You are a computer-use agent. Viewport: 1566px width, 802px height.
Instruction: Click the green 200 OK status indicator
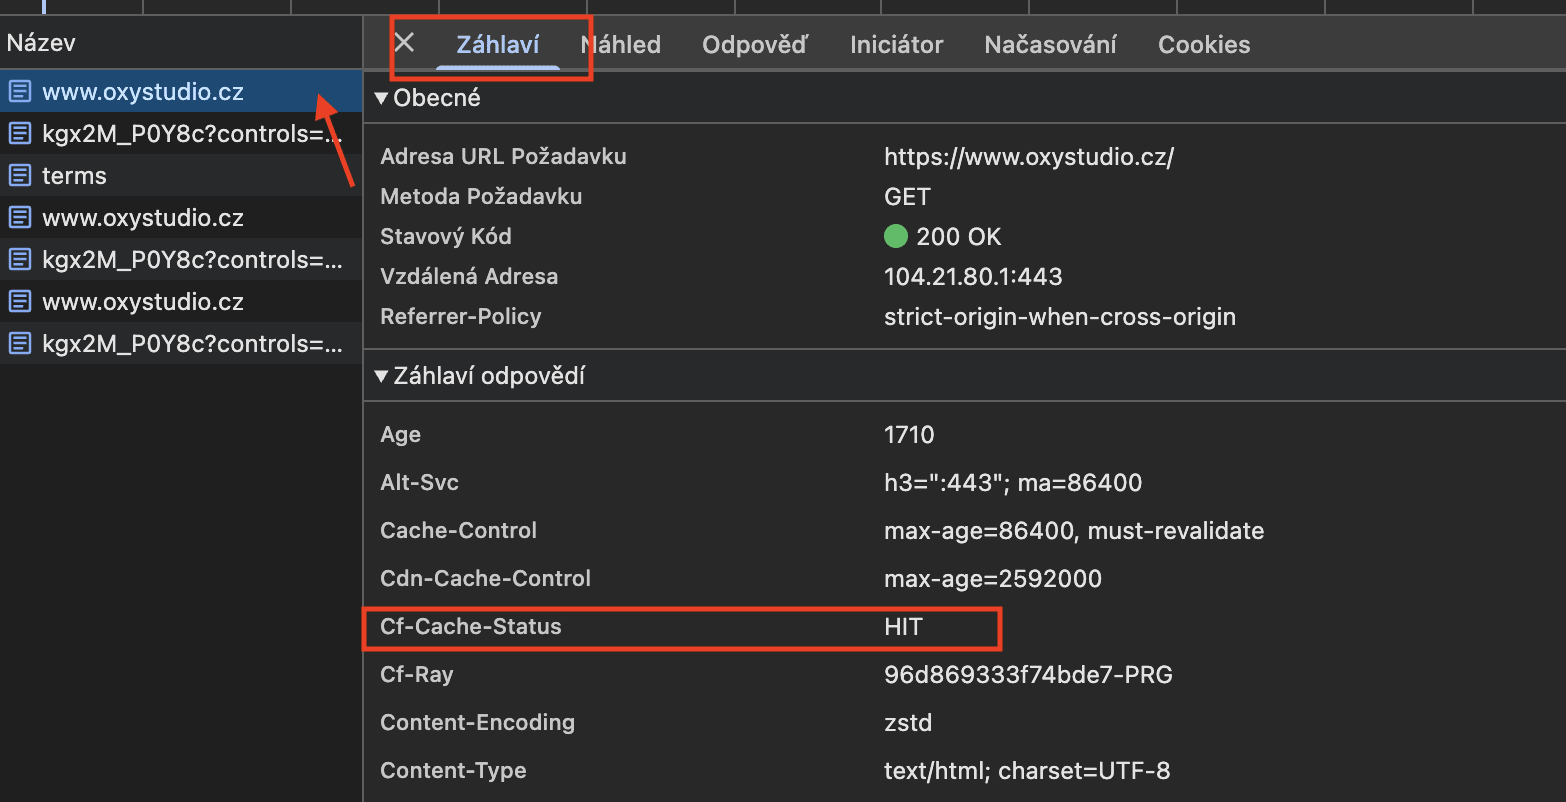(x=896, y=237)
